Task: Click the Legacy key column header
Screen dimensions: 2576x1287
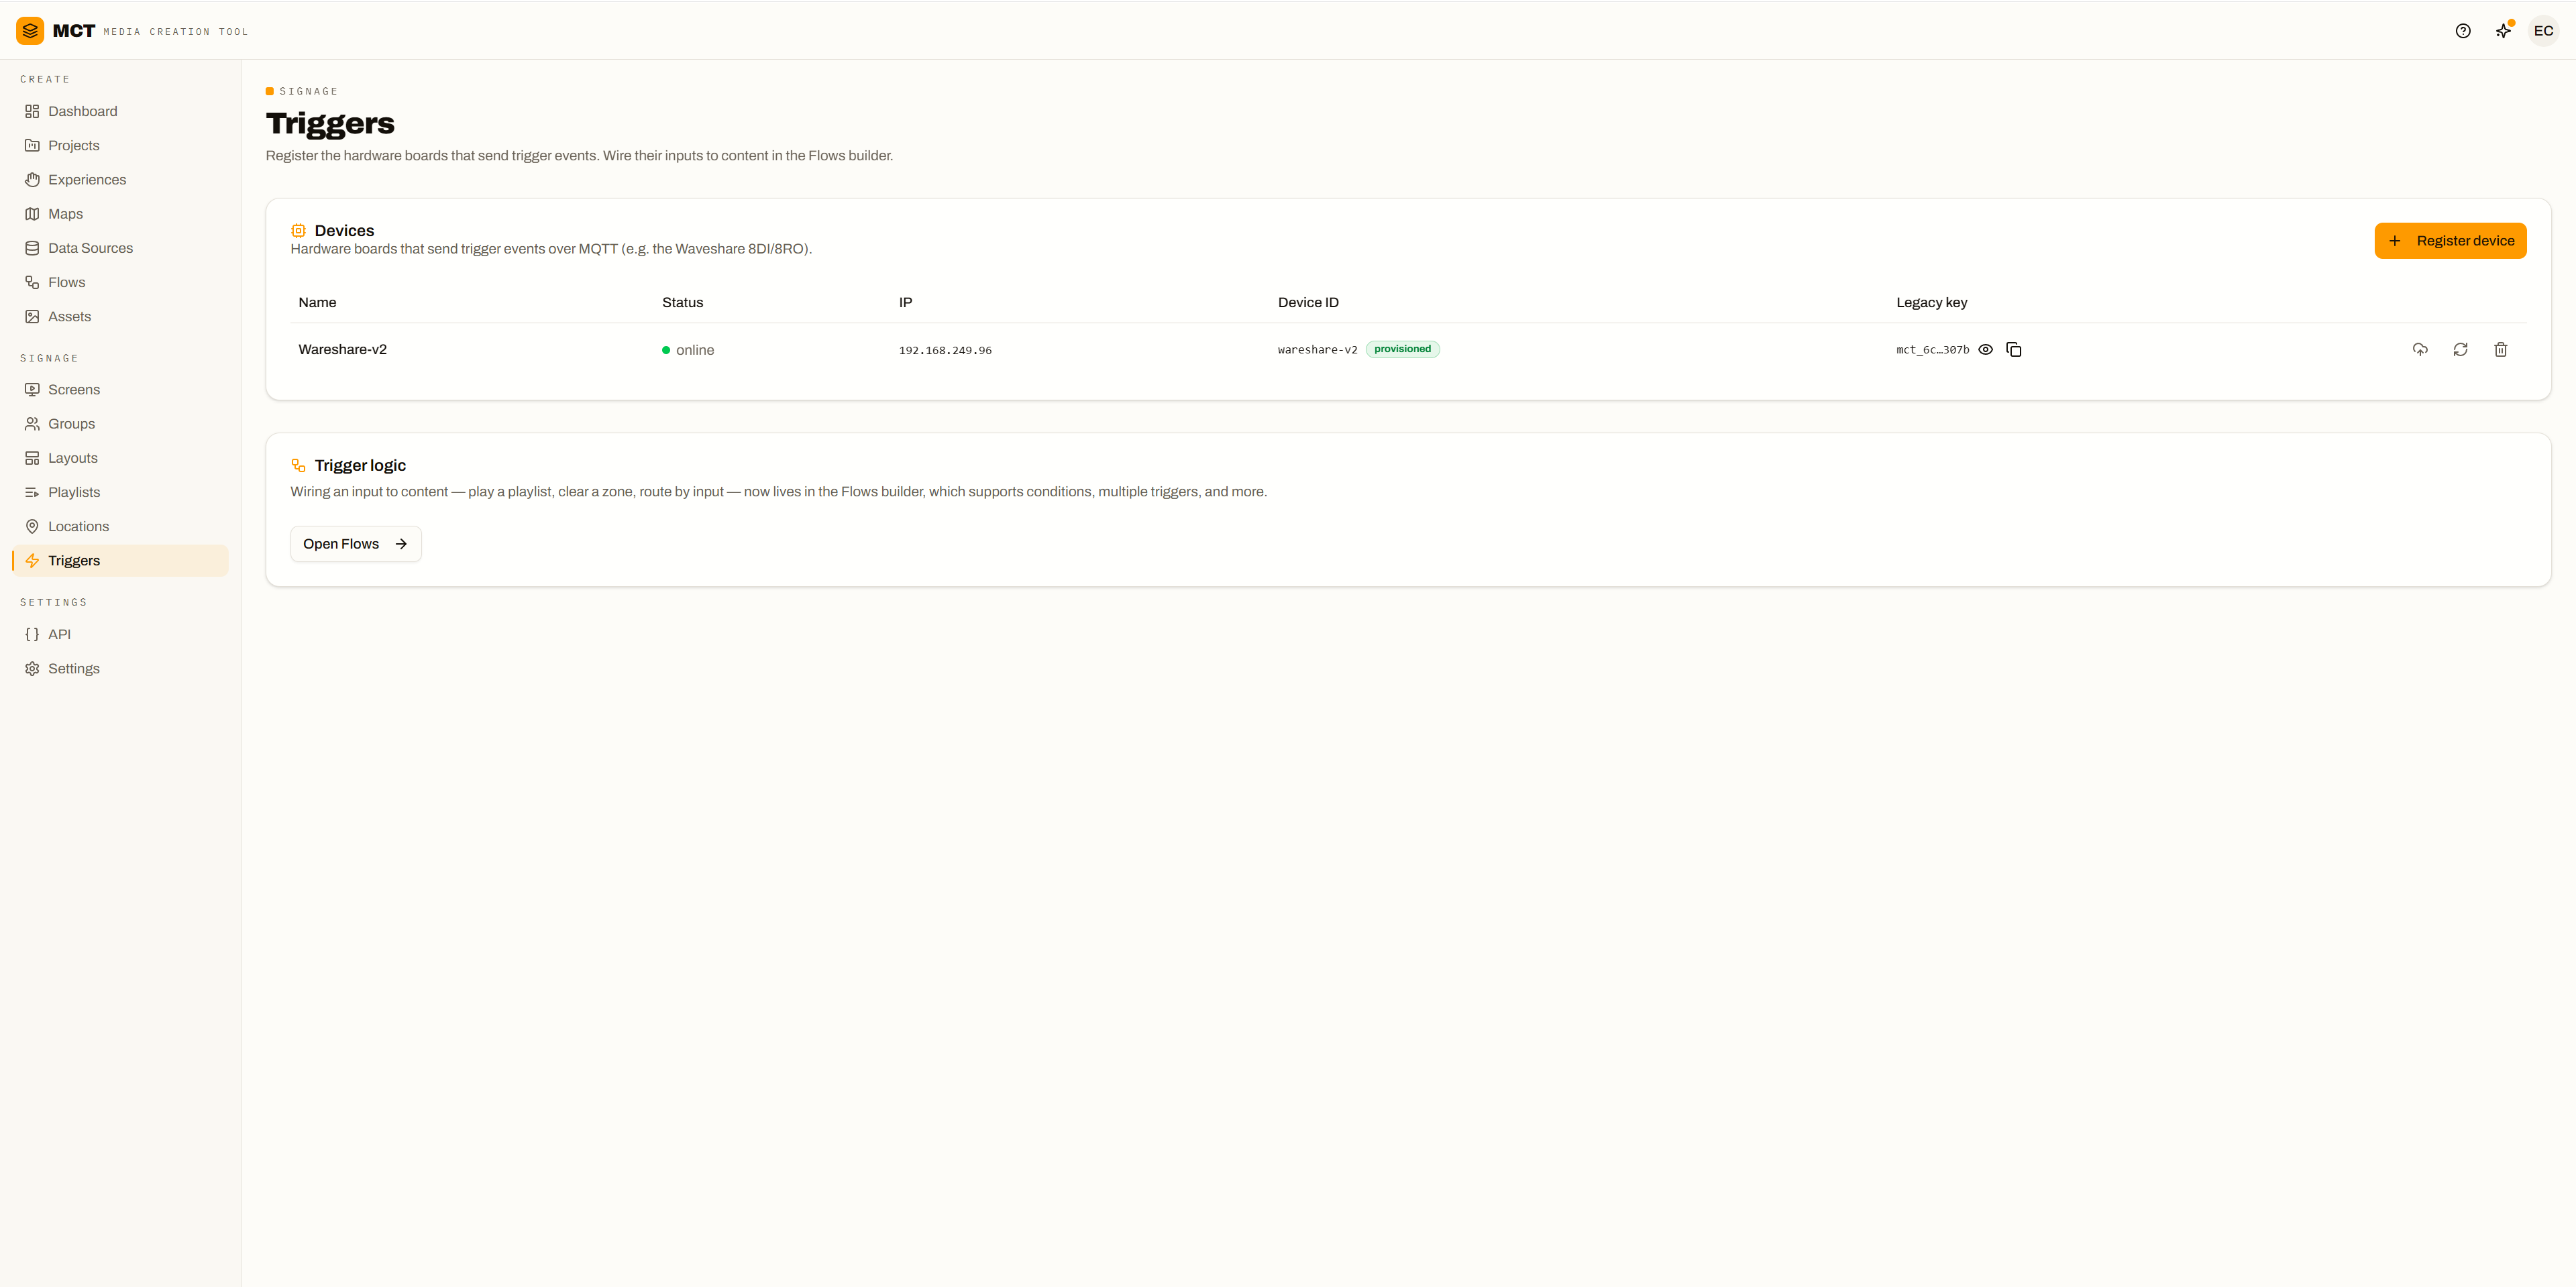Action: pos(1931,302)
